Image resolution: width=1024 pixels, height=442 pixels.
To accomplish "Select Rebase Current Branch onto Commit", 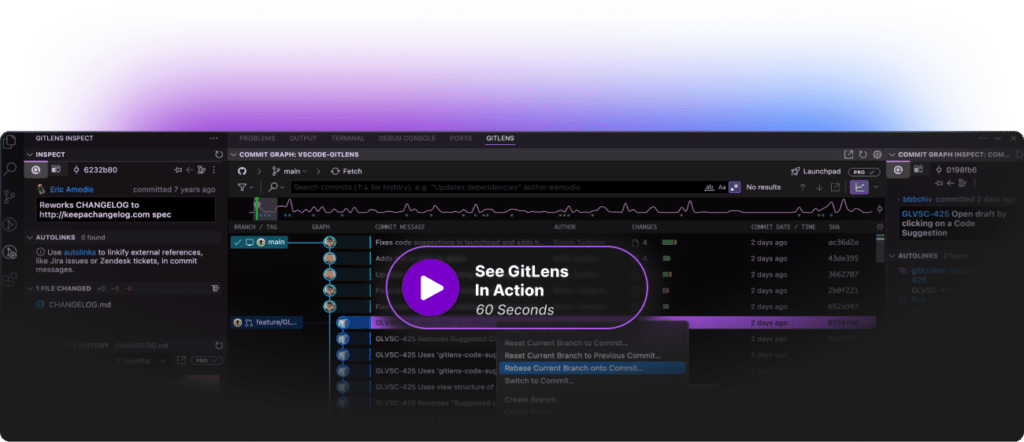I will click(x=574, y=368).
